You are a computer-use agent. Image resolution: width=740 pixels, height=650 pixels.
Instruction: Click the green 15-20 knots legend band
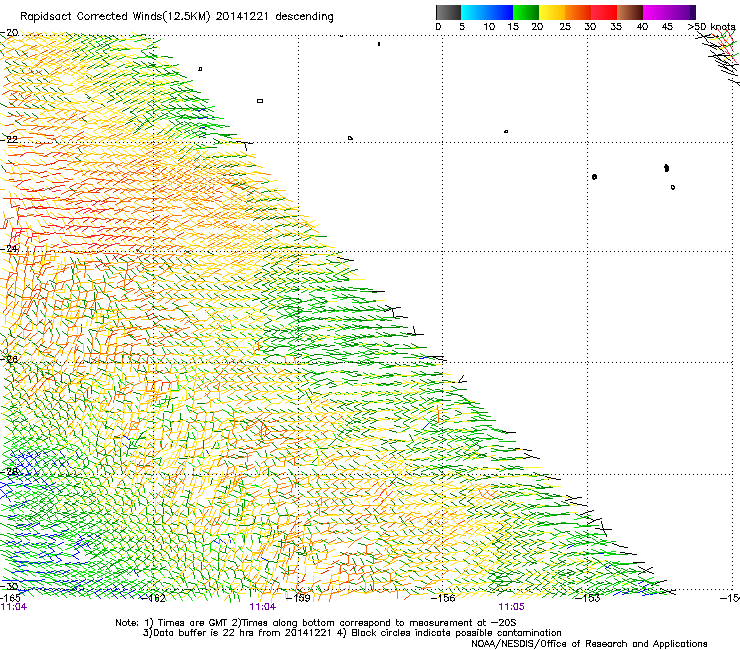point(526,12)
